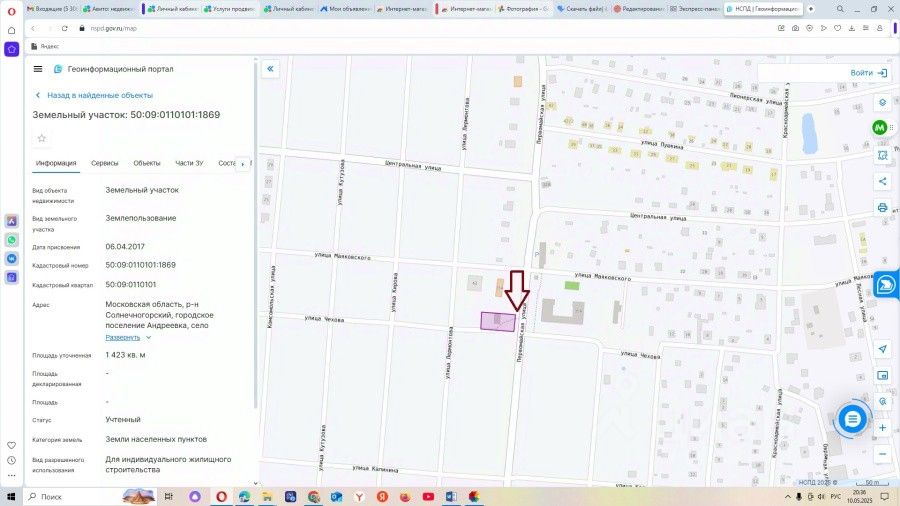Click the map search-location icon above zoom in

[x=883, y=402]
